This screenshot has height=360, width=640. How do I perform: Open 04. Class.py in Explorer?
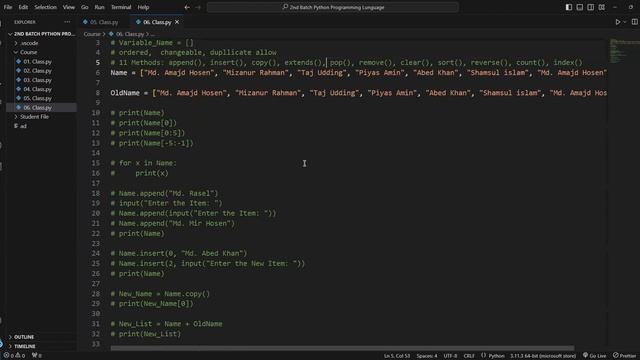click(x=41, y=89)
